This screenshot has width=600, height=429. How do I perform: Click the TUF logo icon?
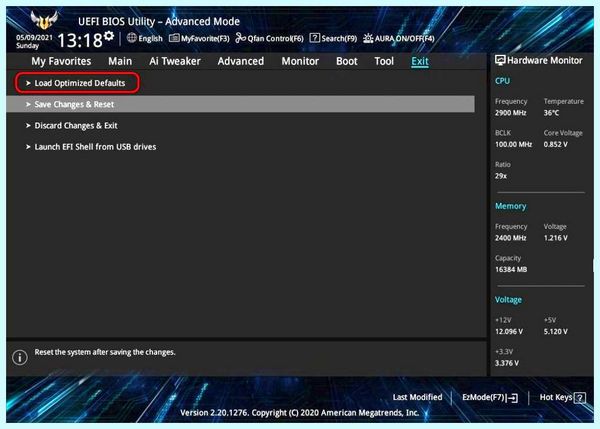point(44,20)
